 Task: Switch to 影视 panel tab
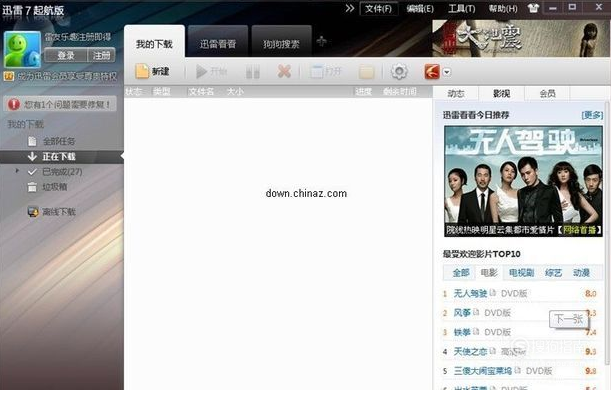click(502, 93)
